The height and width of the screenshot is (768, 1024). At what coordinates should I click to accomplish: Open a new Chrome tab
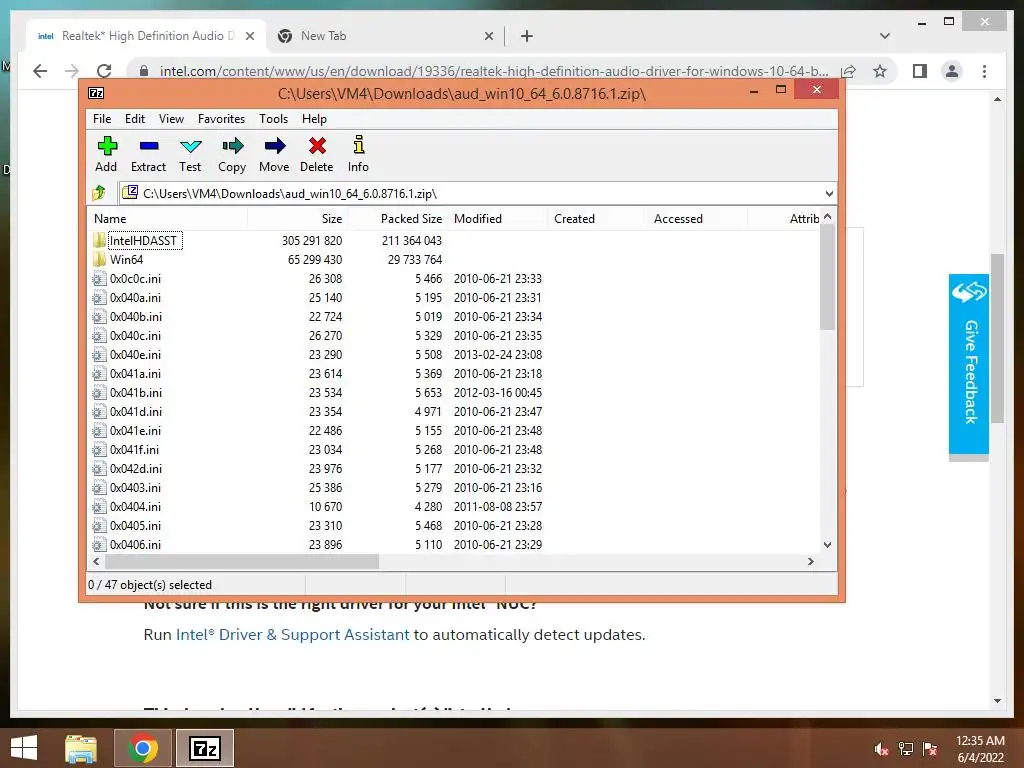tap(527, 36)
